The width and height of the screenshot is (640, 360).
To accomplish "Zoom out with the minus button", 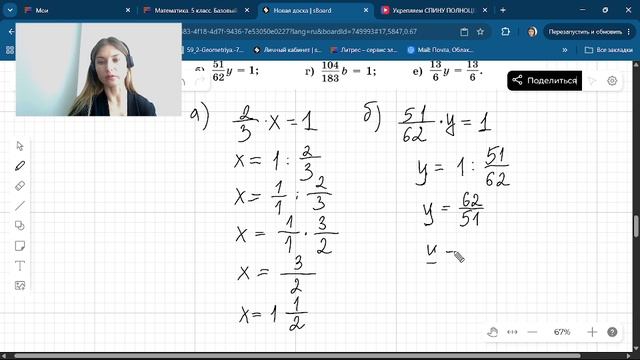I will tap(532, 332).
